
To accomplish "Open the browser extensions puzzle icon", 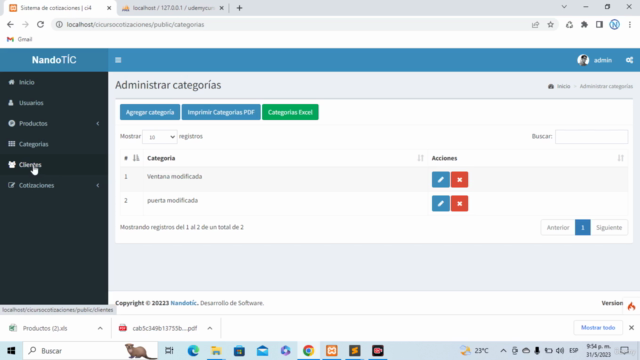I will tap(584, 24).
